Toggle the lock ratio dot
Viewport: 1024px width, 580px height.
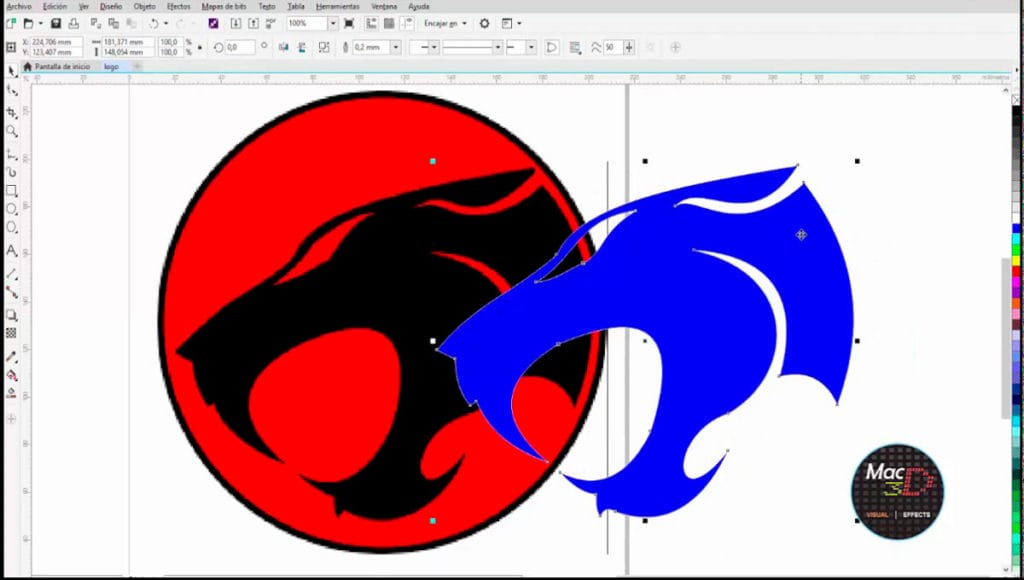click(x=200, y=47)
